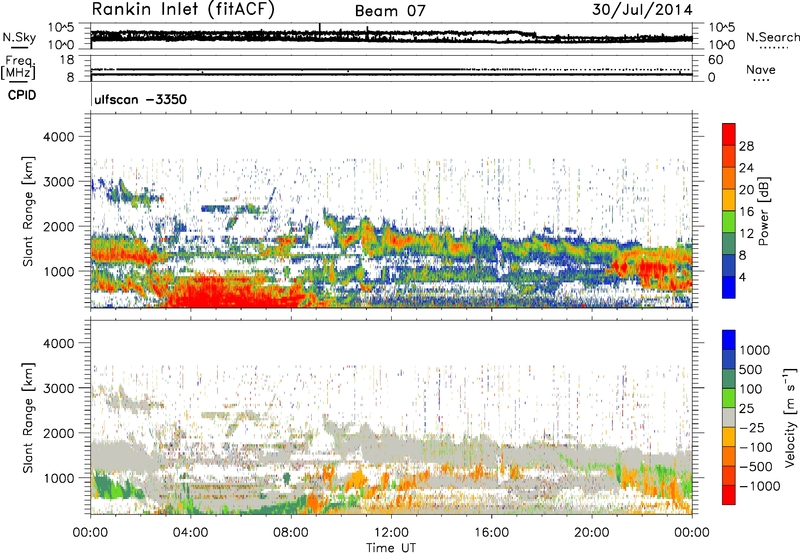This screenshot has width=800, height=554.
Task: Click the Velocity colour bar
Action: tap(729, 417)
